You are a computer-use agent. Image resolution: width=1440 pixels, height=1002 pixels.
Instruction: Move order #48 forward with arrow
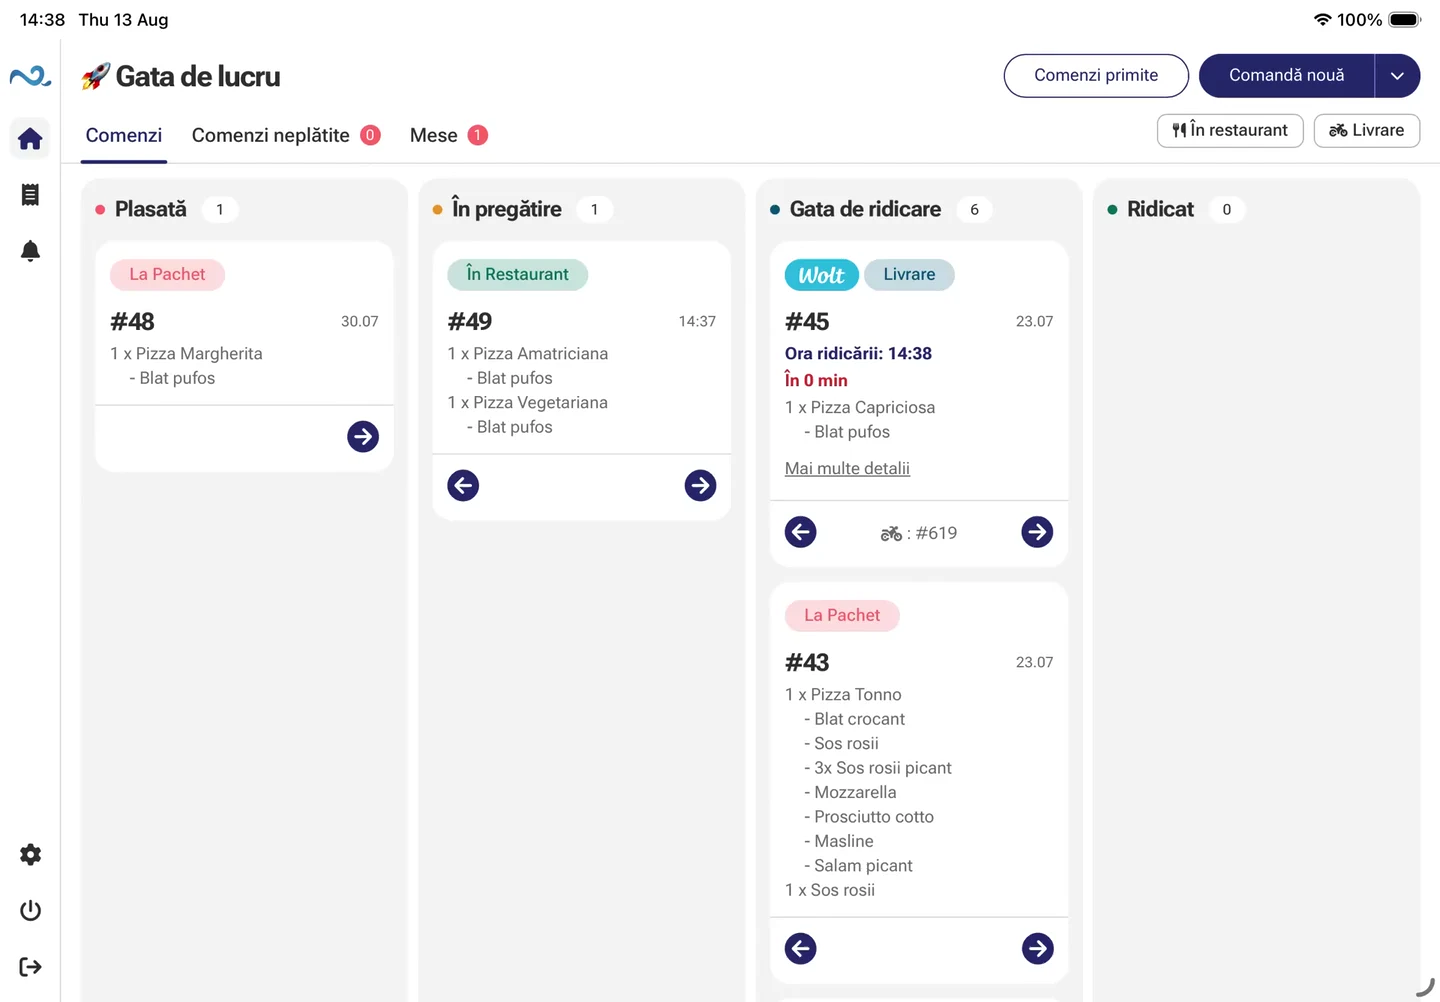click(x=363, y=436)
